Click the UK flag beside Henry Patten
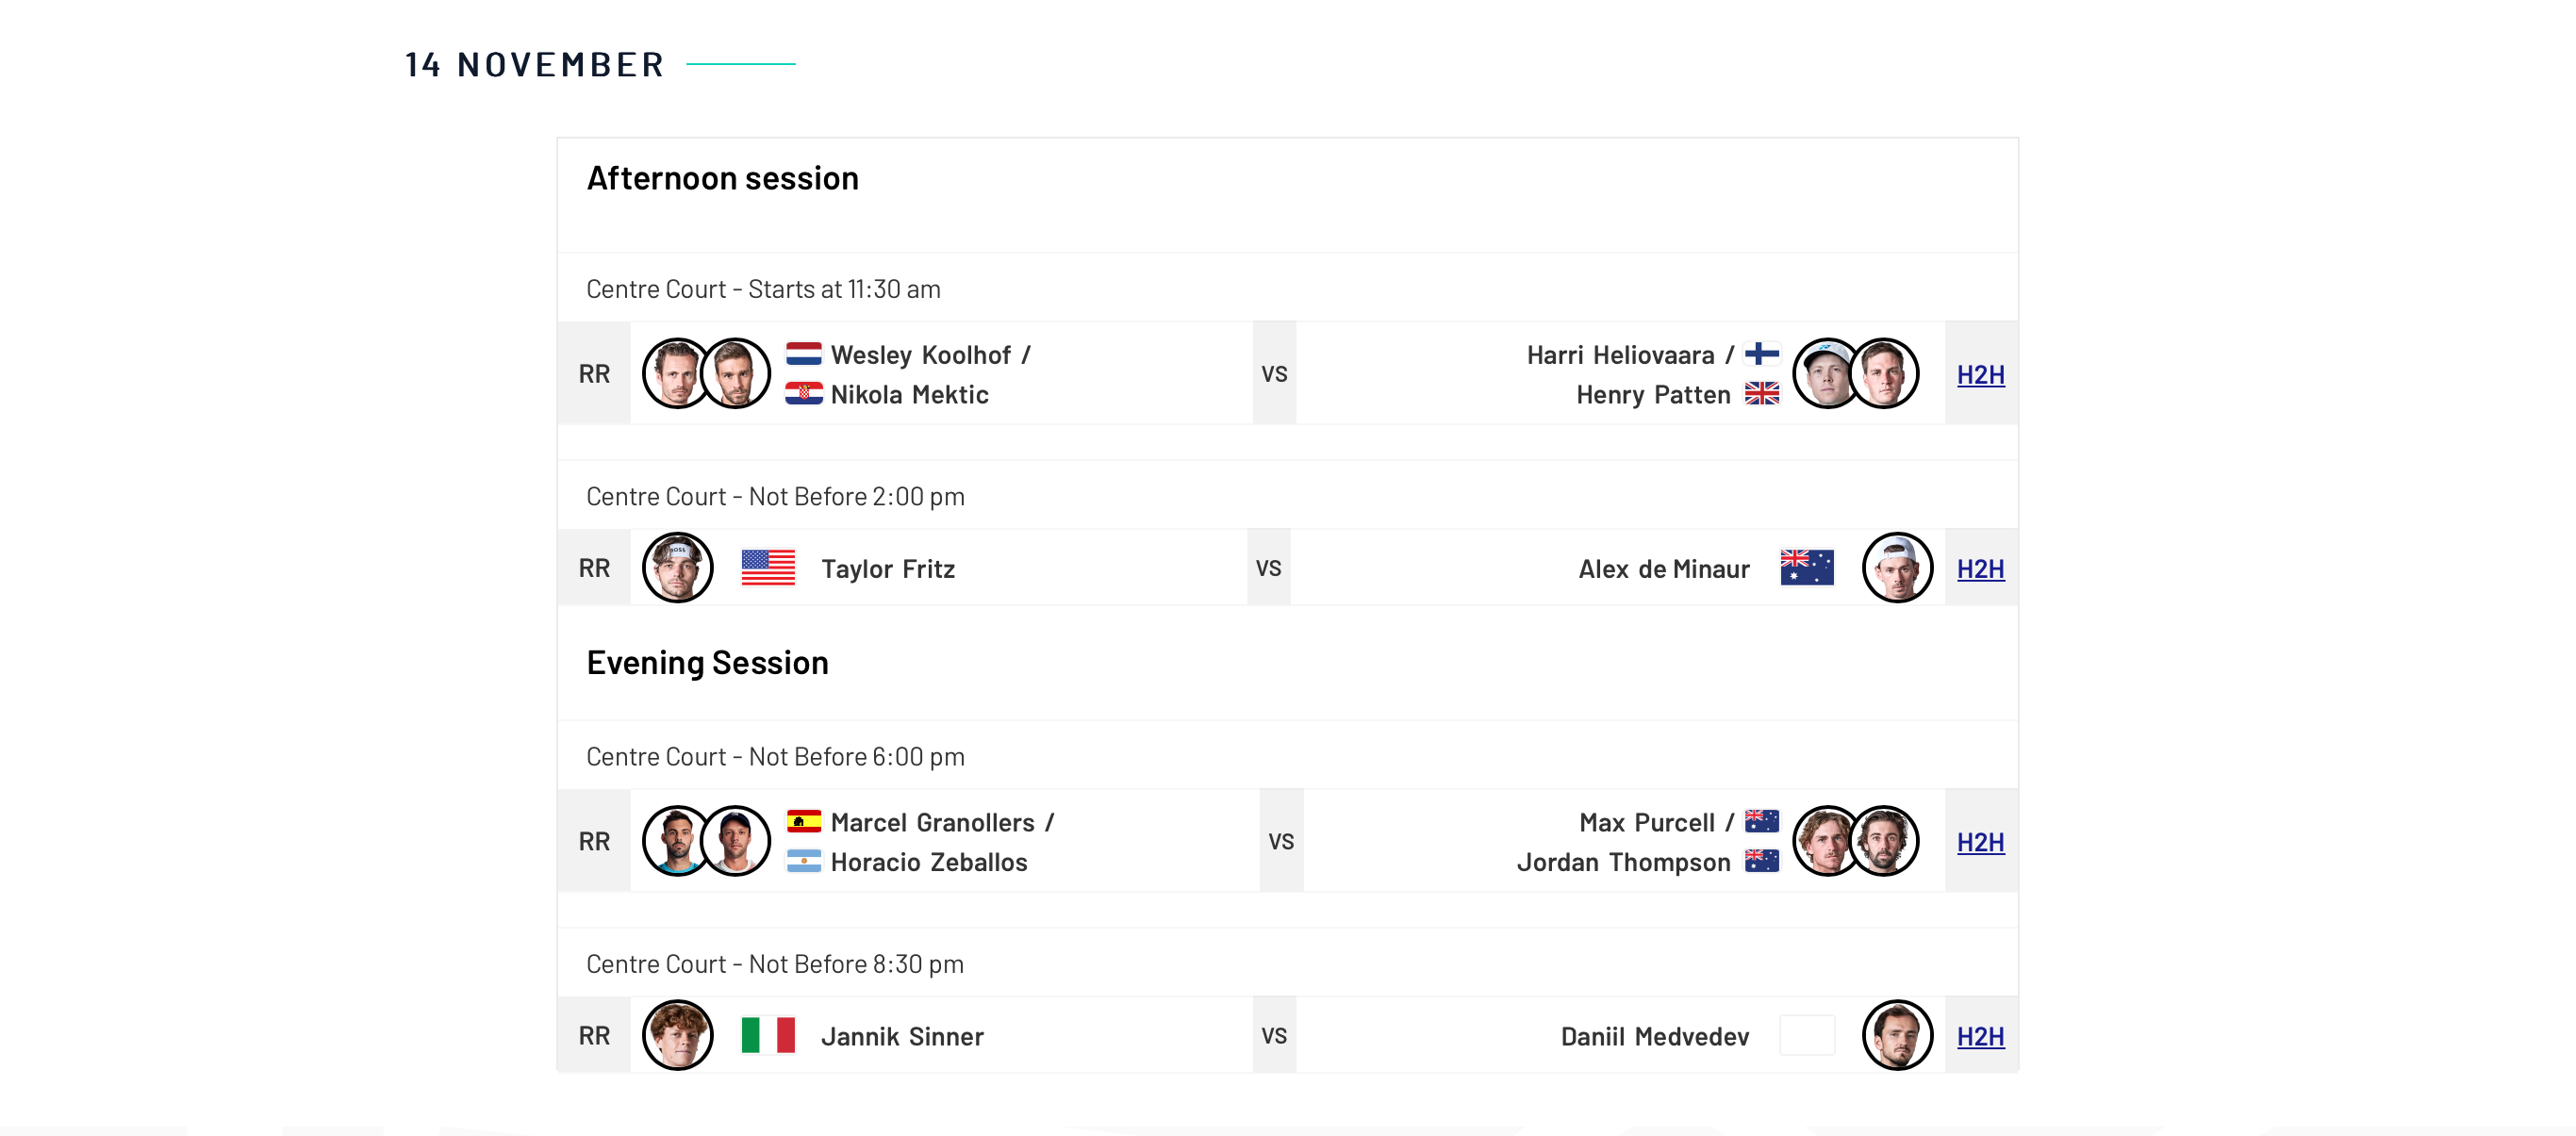 1762,394
